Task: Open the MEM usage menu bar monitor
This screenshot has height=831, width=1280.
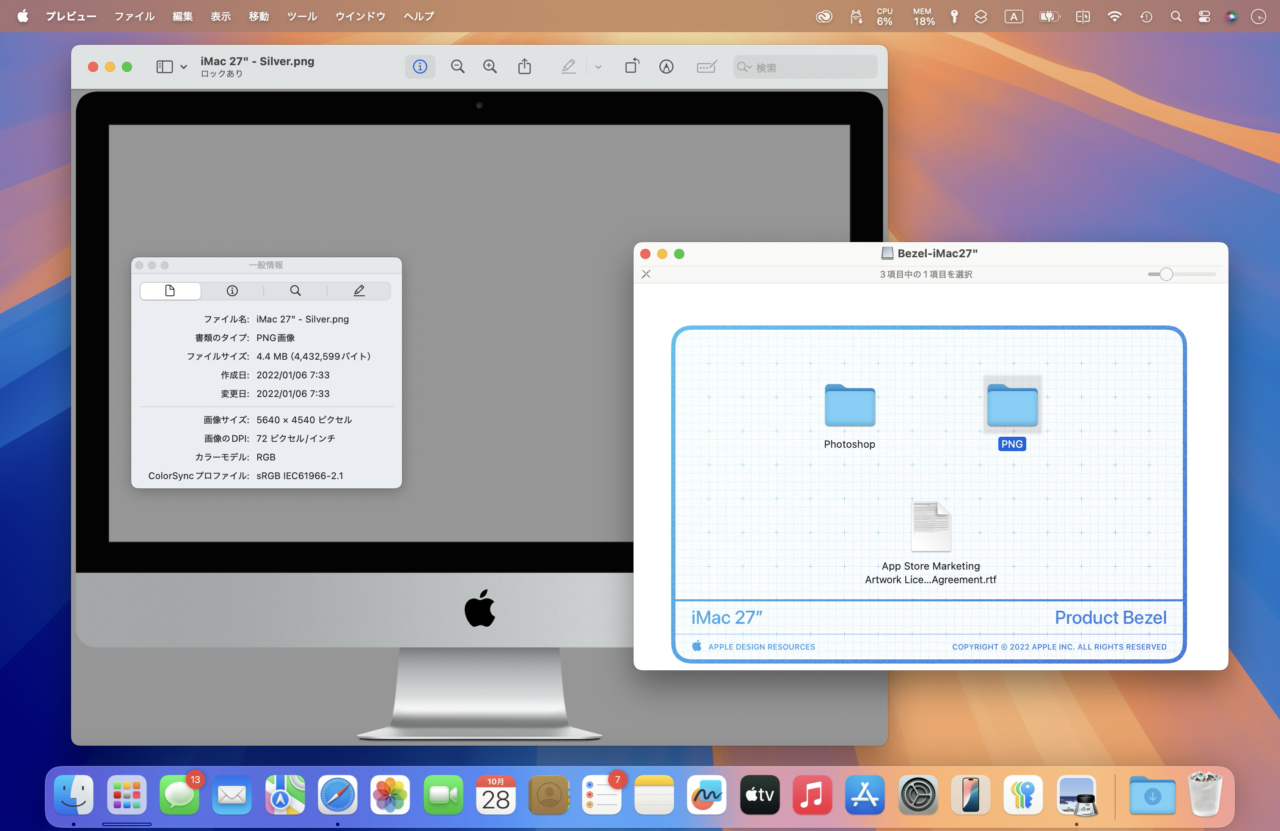Action: (x=923, y=16)
